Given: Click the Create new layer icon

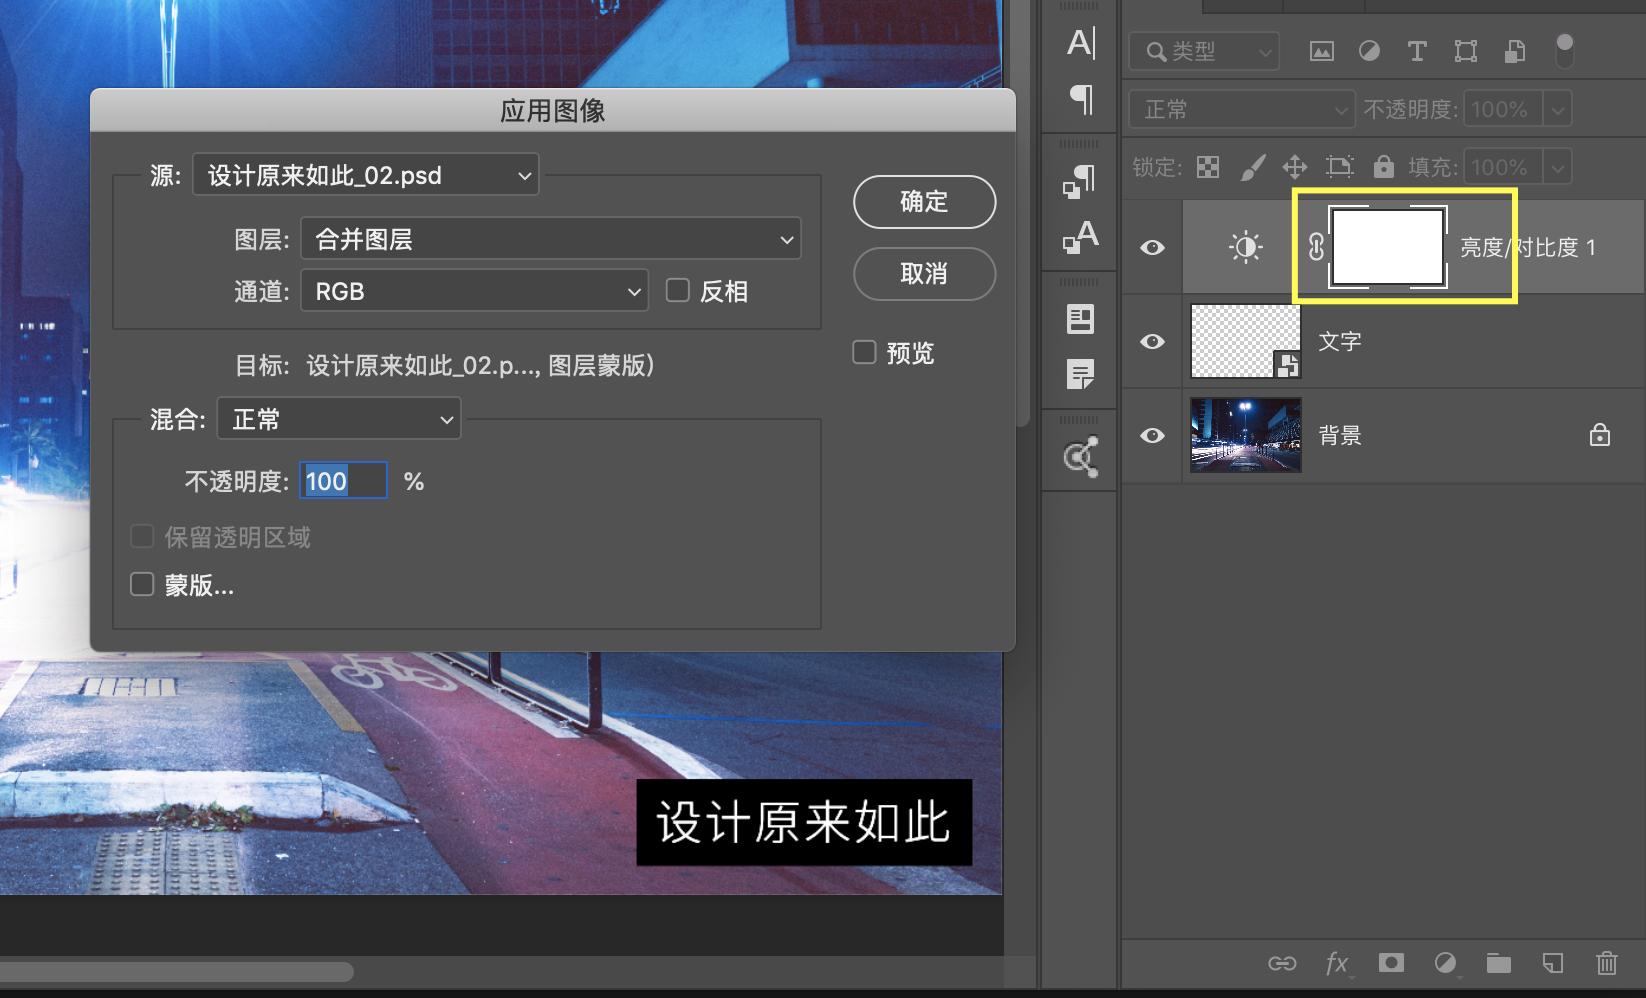Looking at the screenshot, I should [x=1552, y=964].
